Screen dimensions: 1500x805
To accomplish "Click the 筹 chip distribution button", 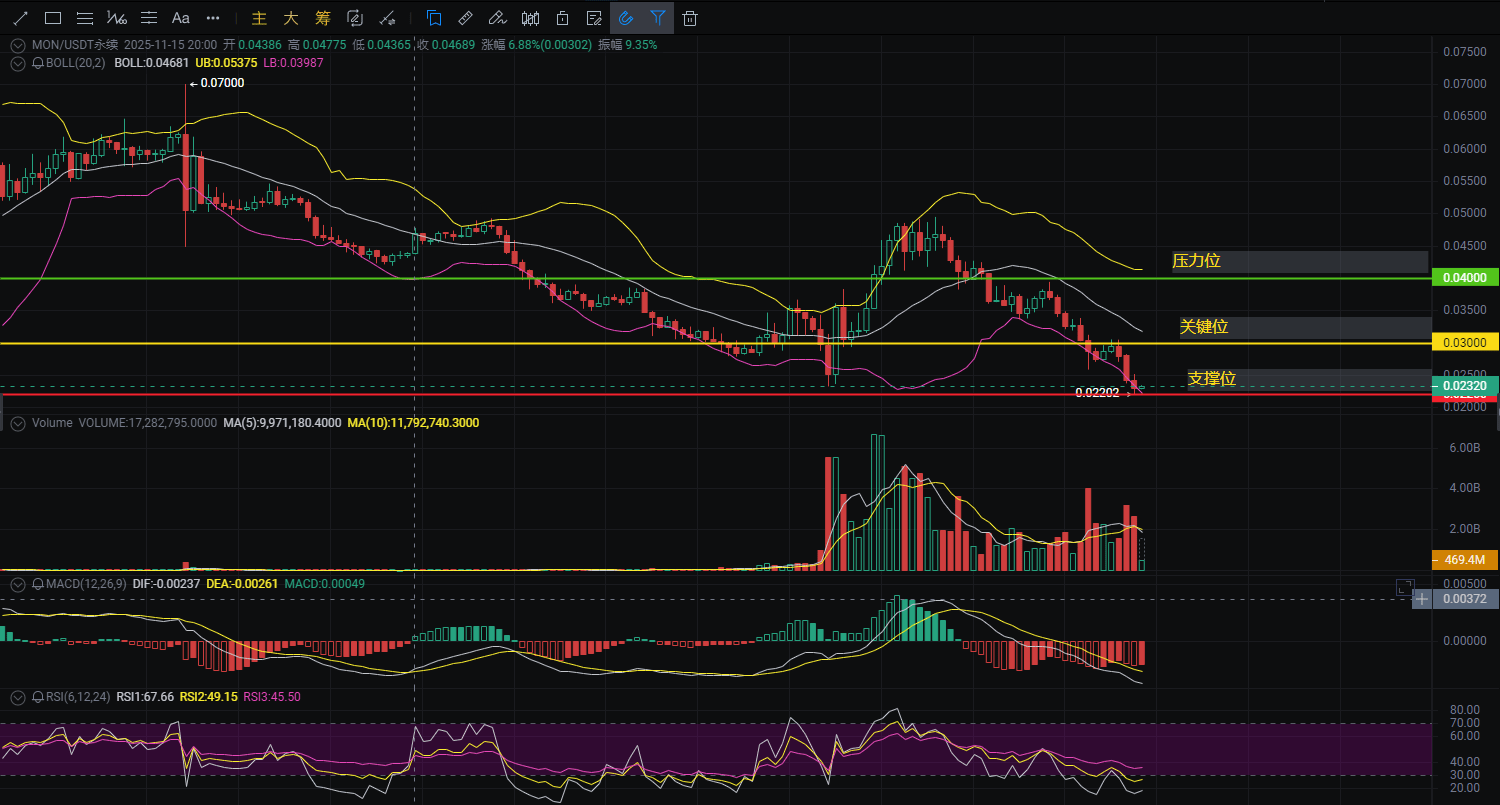I will 322,18.
